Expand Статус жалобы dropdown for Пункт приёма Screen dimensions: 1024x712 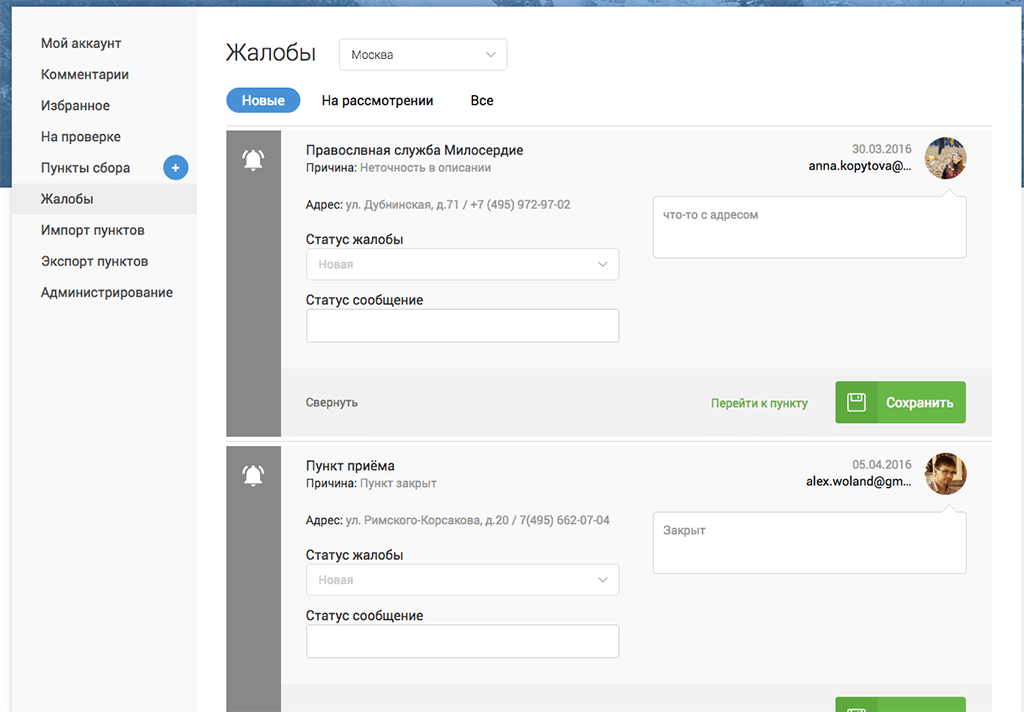(462, 580)
